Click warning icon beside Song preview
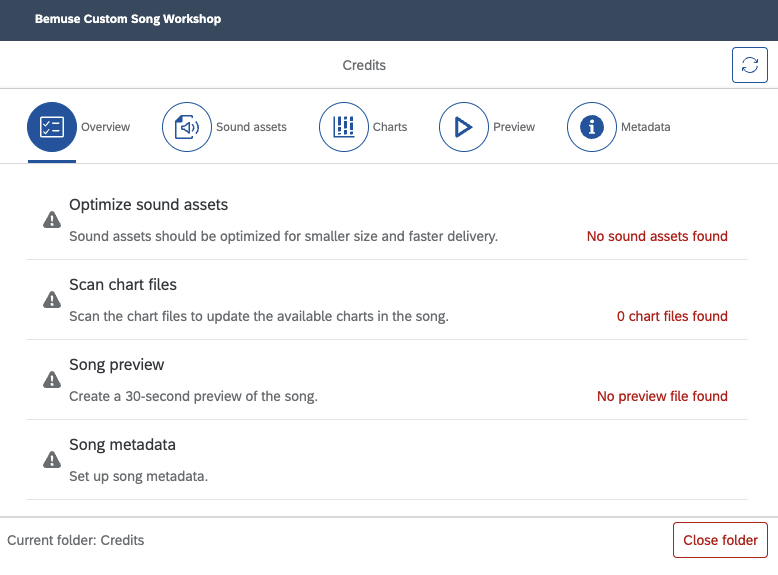 [x=52, y=380]
